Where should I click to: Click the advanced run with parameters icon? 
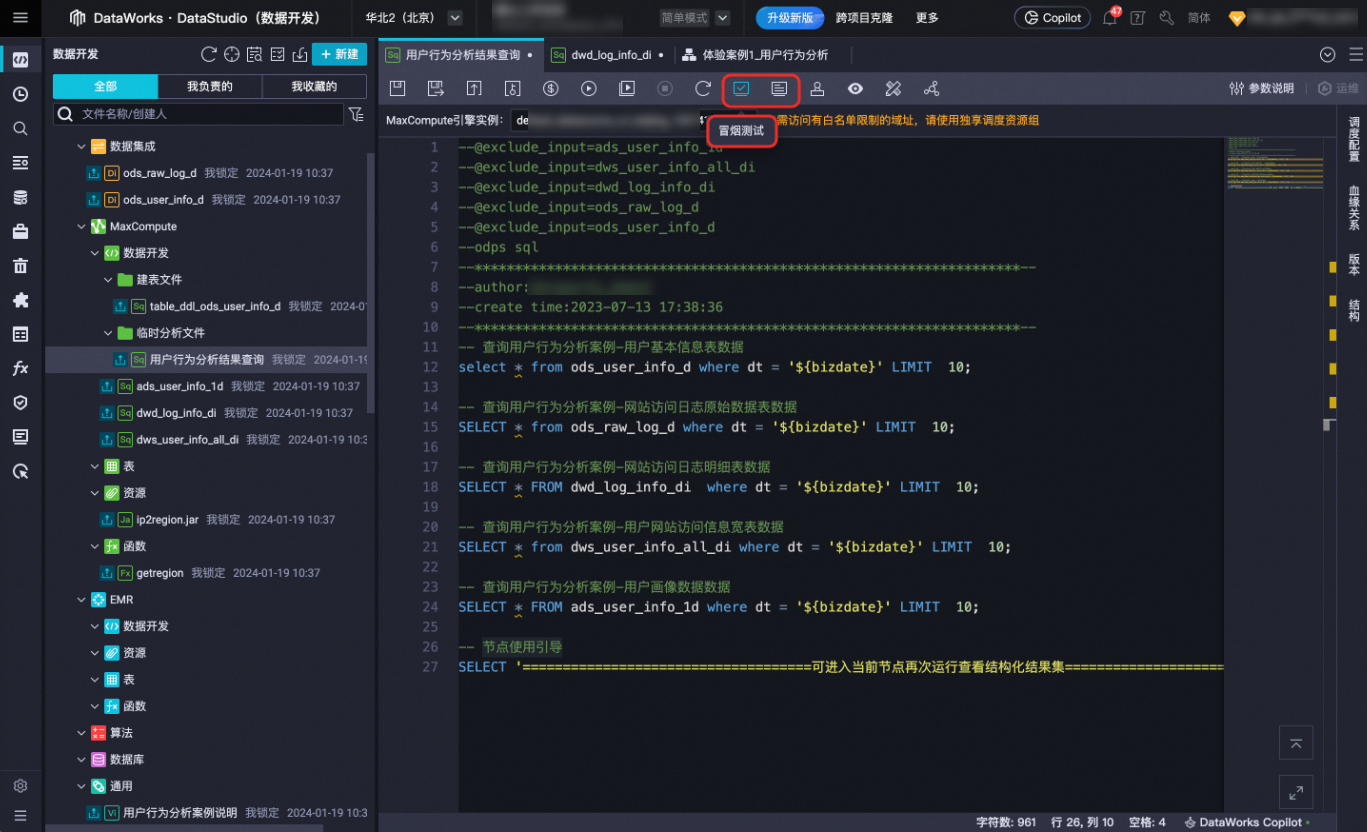click(x=627, y=89)
